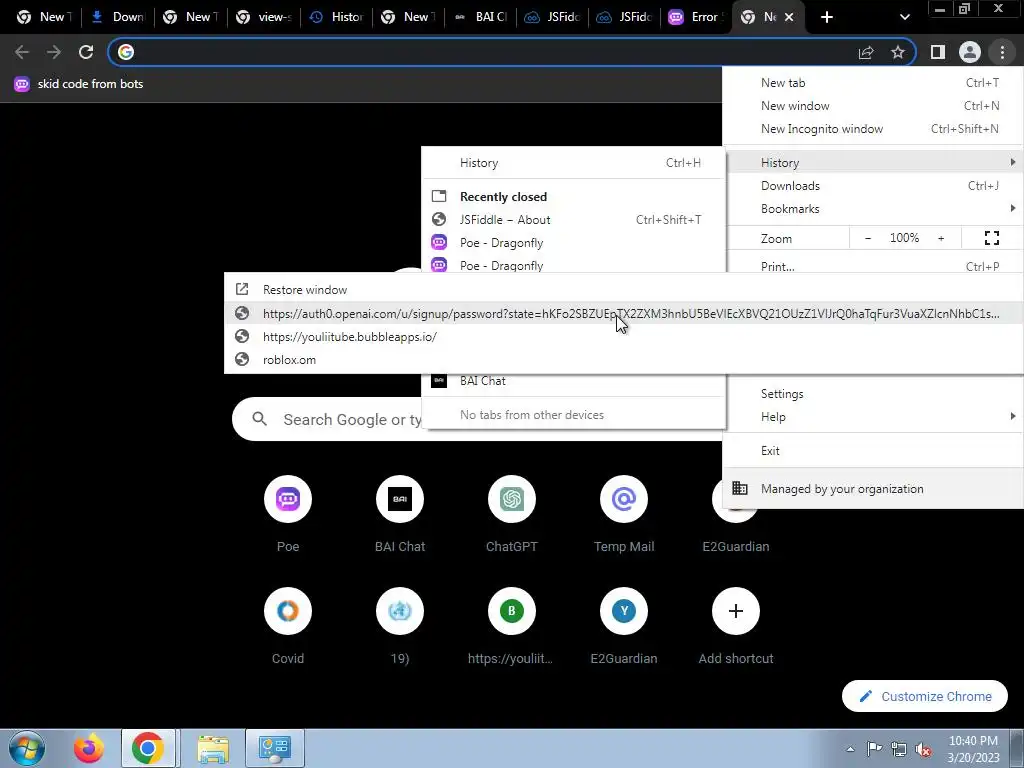The height and width of the screenshot is (768, 1024).
Task: Reopen the first Poe - Dragonfly entry
Action: 573,242
